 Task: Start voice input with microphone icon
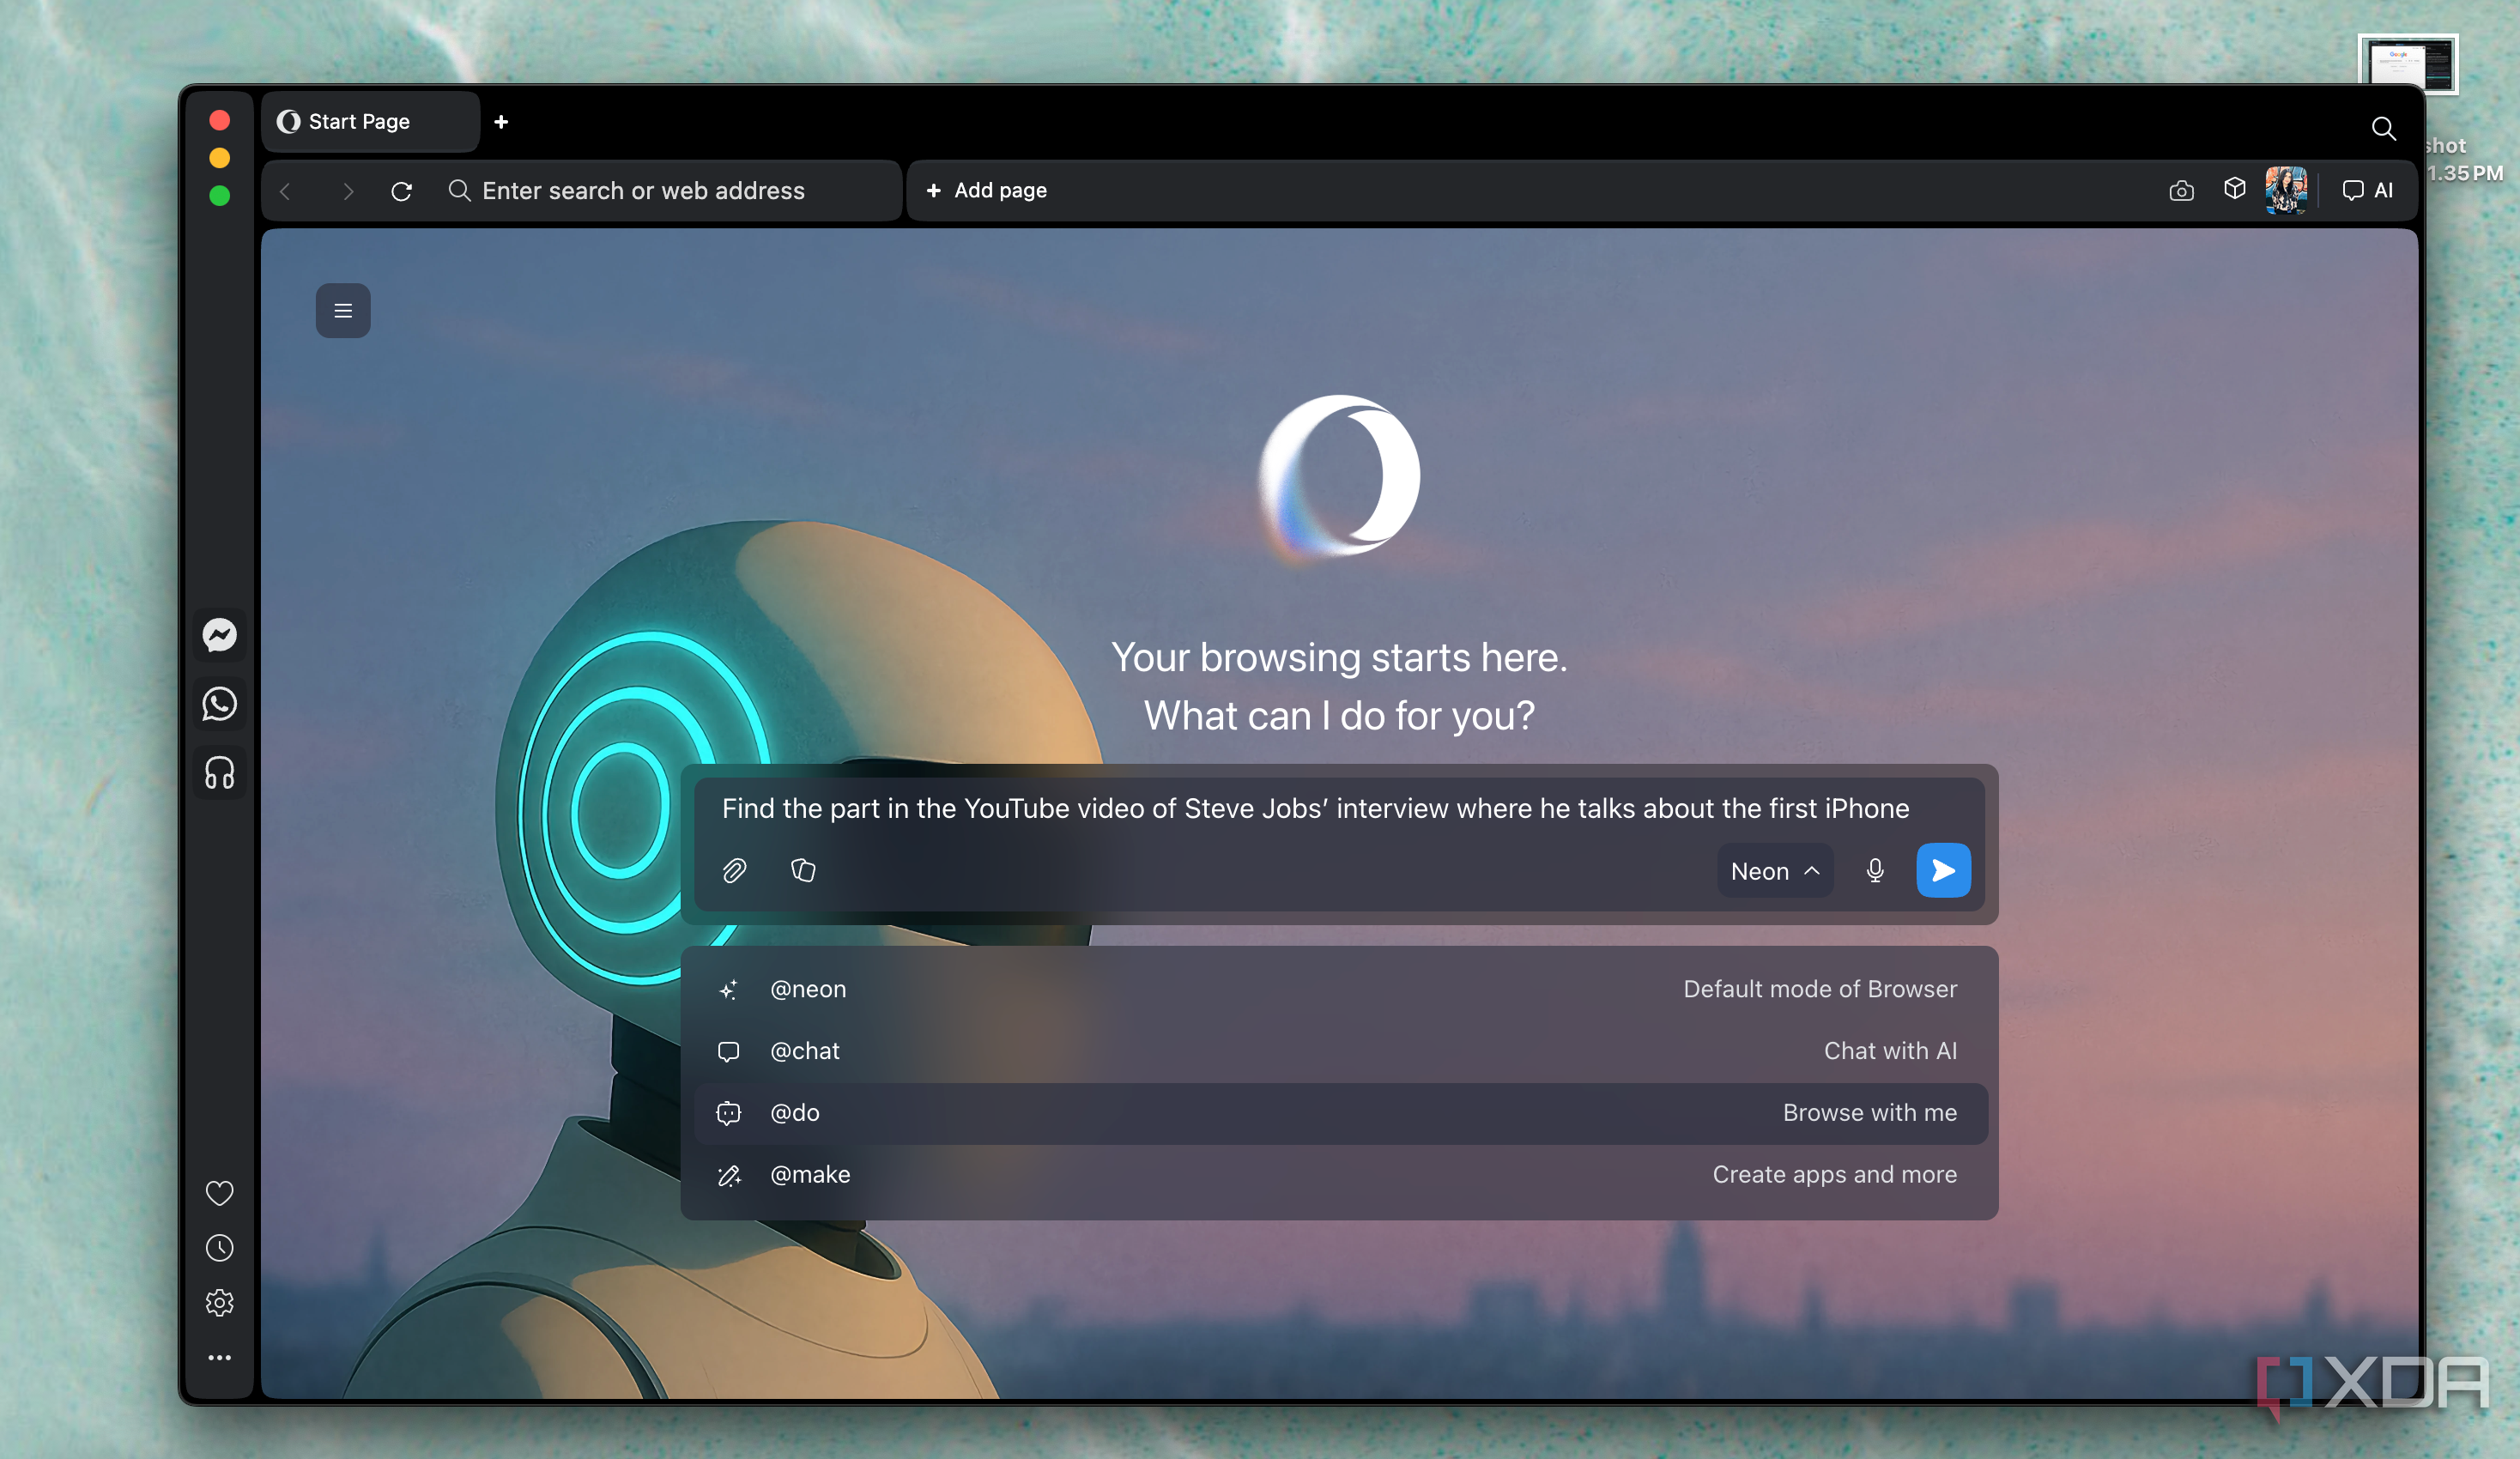coord(1875,871)
